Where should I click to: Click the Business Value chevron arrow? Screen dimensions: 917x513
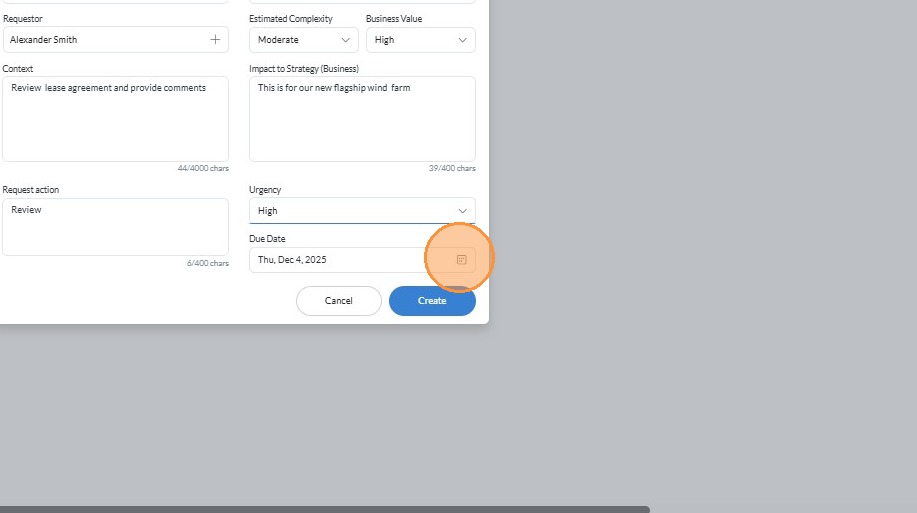[x=462, y=40]
